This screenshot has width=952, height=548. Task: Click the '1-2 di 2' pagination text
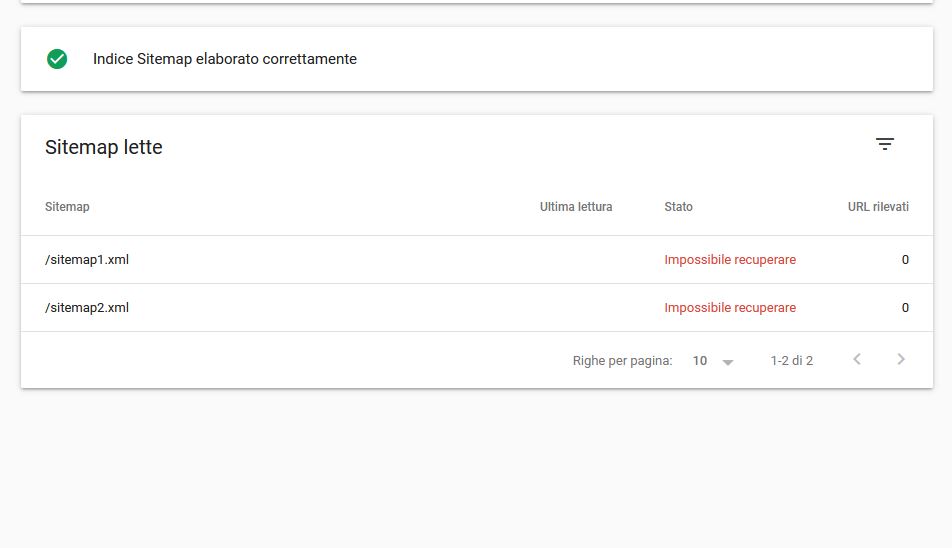tap(792, 360)
